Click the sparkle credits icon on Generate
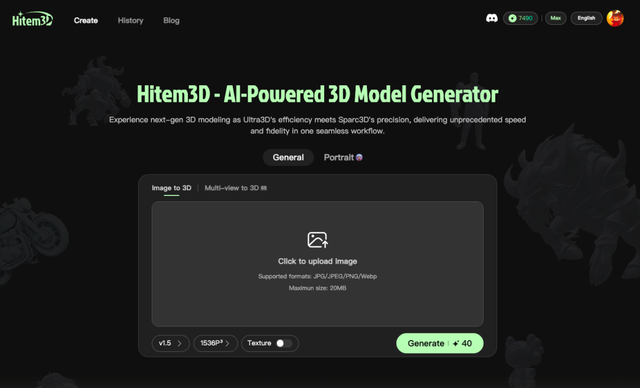This screenshot has width=640, height=388. click(x=456, y=344)
